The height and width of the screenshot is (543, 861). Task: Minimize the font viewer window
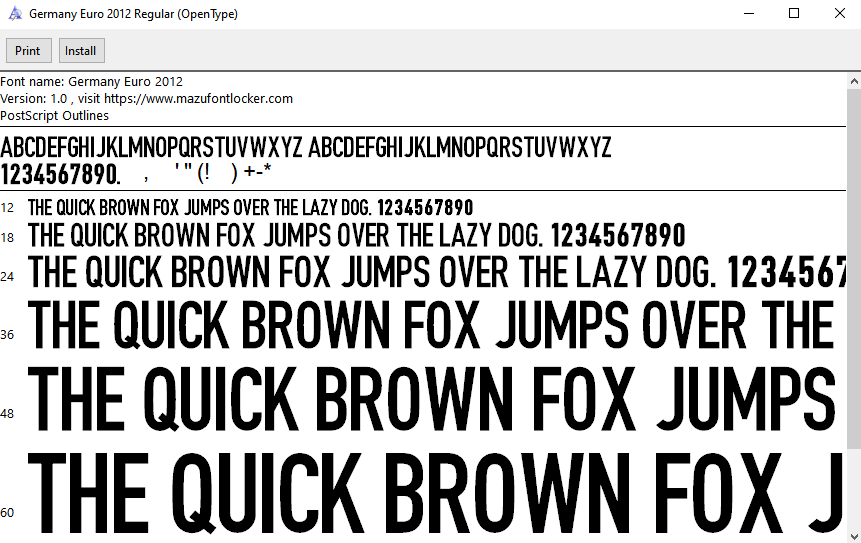[x=747, y=14]
